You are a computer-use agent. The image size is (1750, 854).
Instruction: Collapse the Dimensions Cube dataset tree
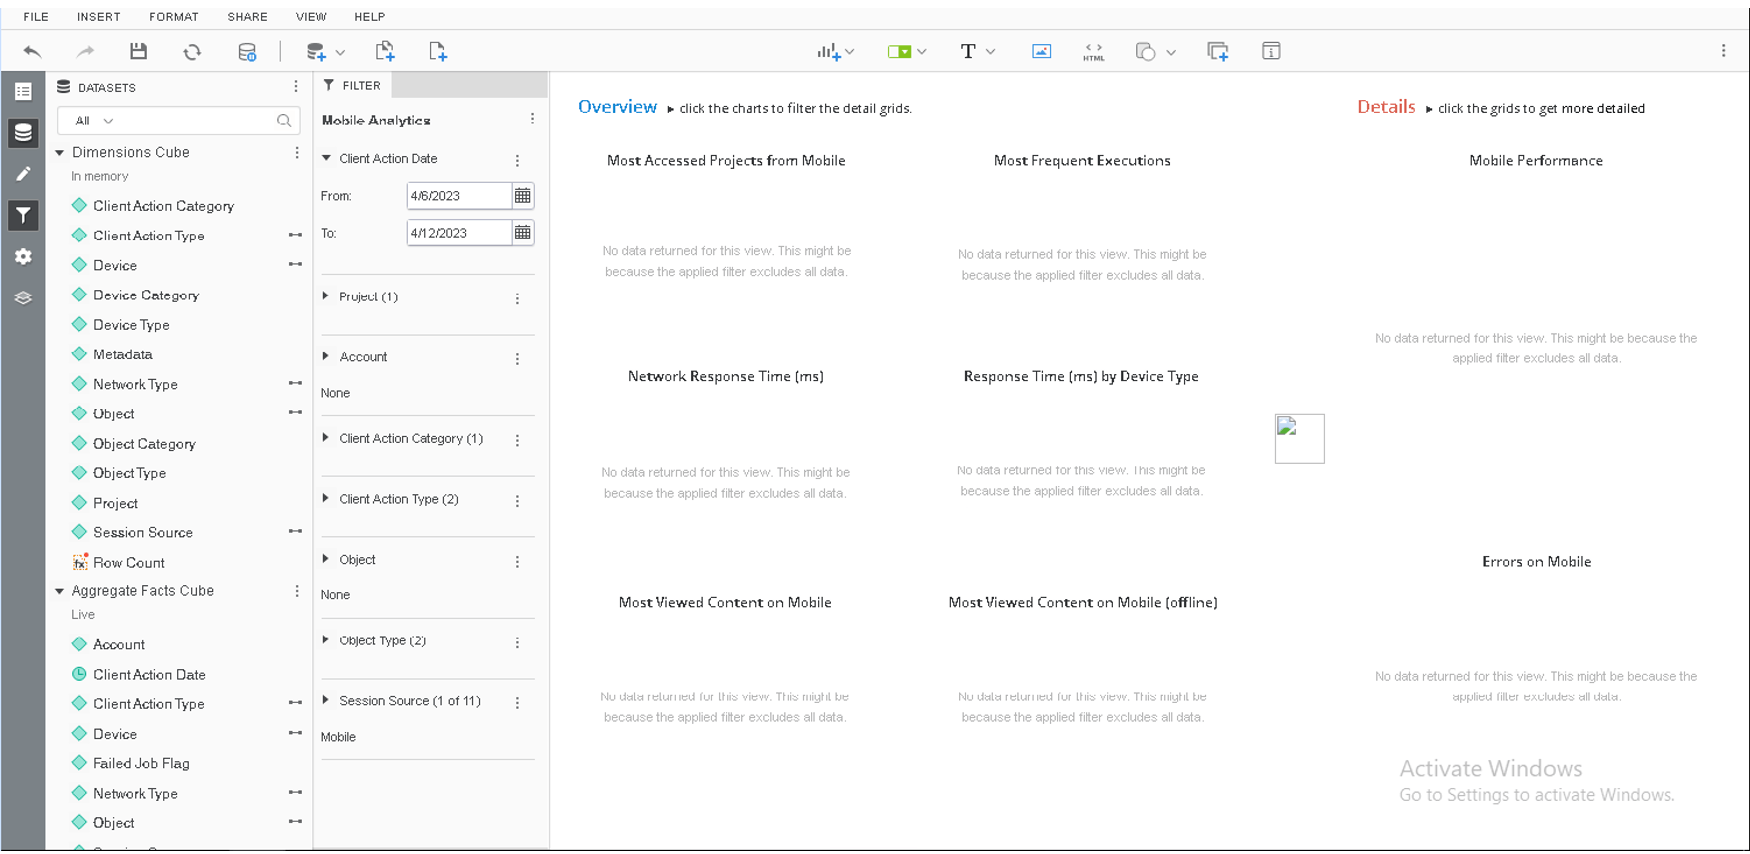click(60, 153)
